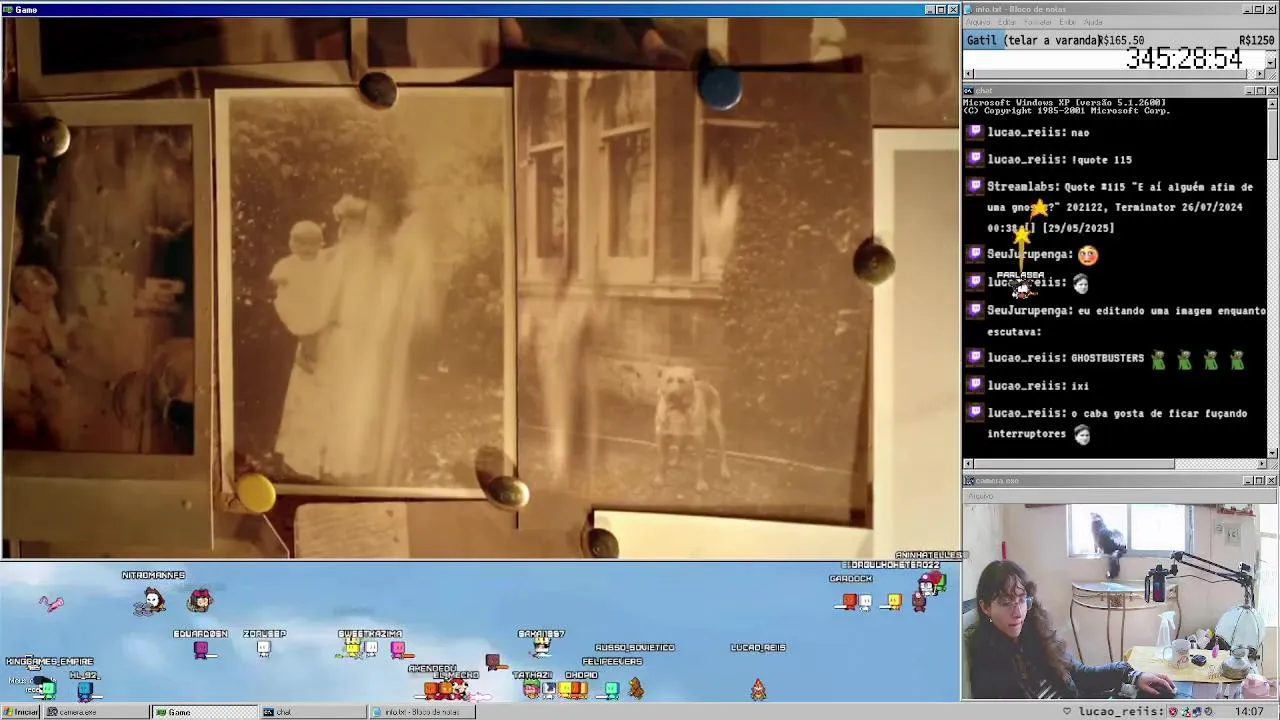Screen dimensions: 1280x720
Task: Click the text 'lucao_reiis: ixi' in chat
Action: click(1038, 386)
